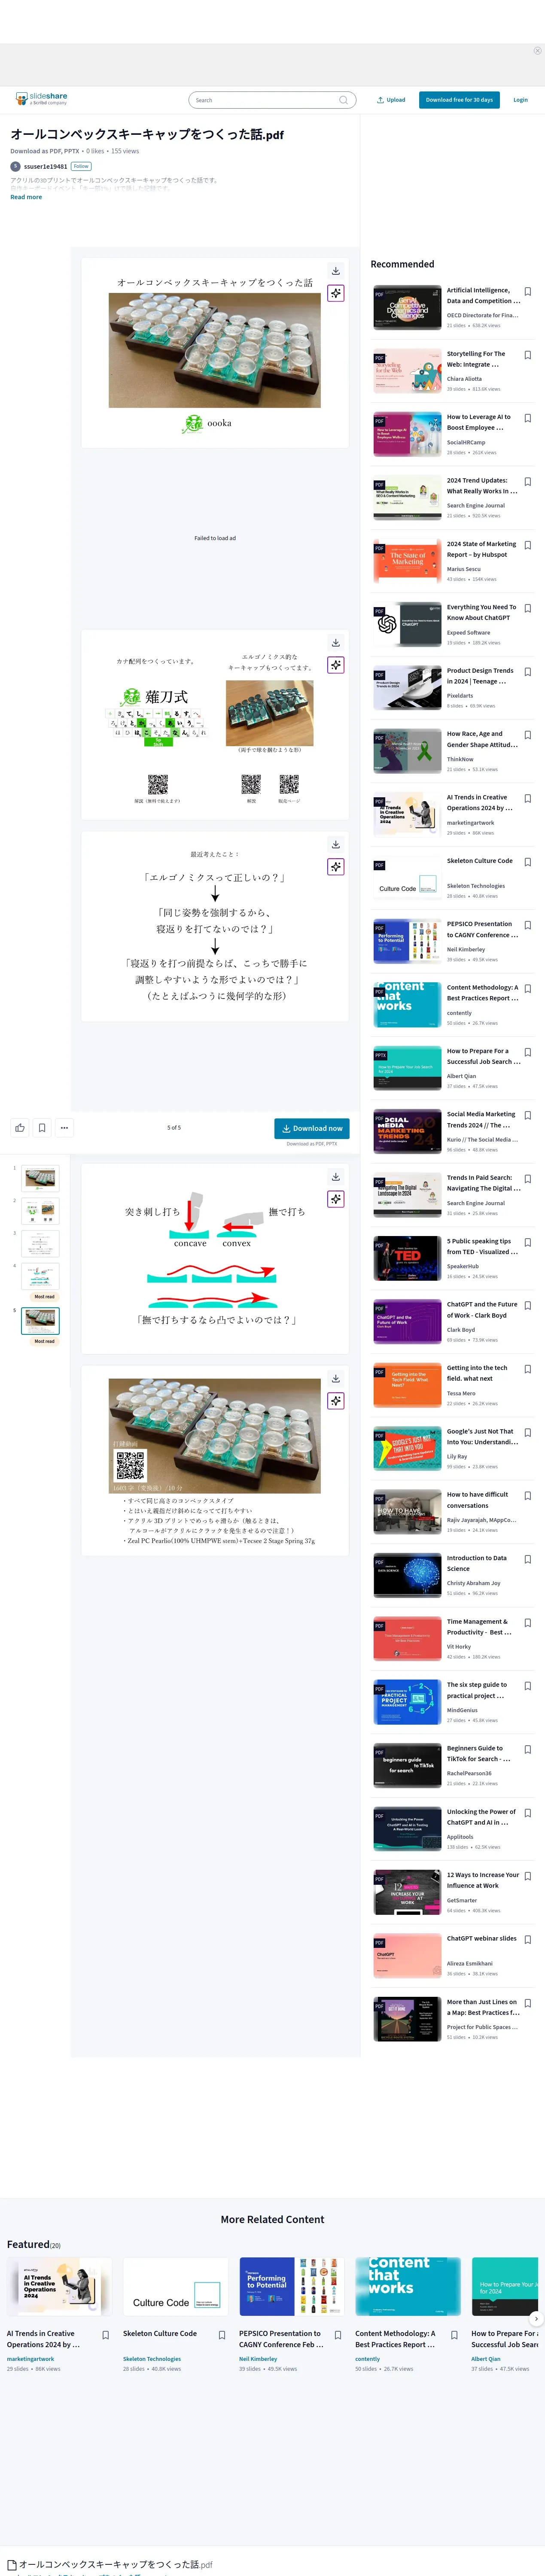Open Google's Just Not That Into You thumbnail

point(407,1449)
